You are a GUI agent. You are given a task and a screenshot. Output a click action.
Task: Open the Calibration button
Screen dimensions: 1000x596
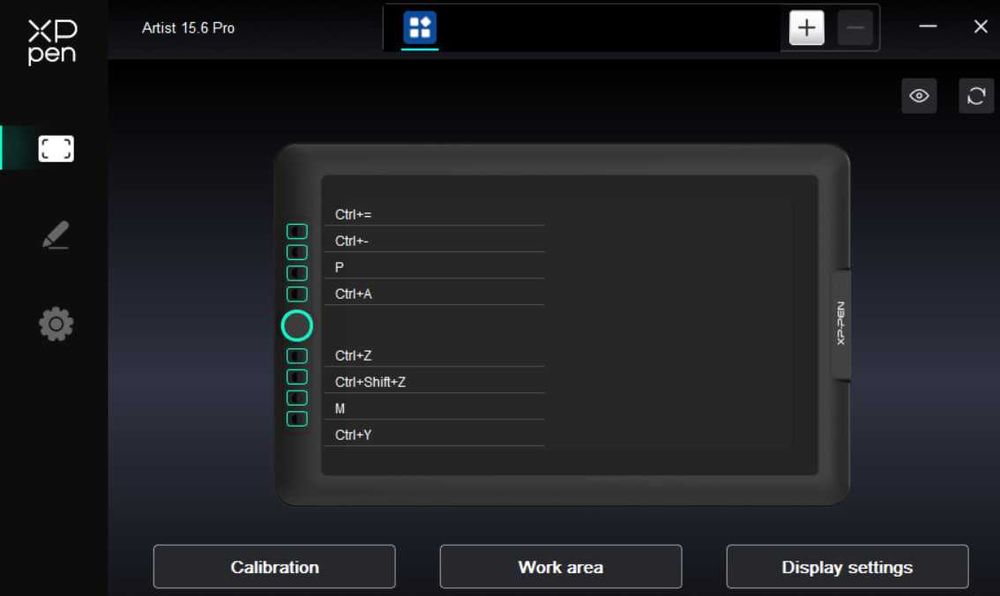click(274, 567)
